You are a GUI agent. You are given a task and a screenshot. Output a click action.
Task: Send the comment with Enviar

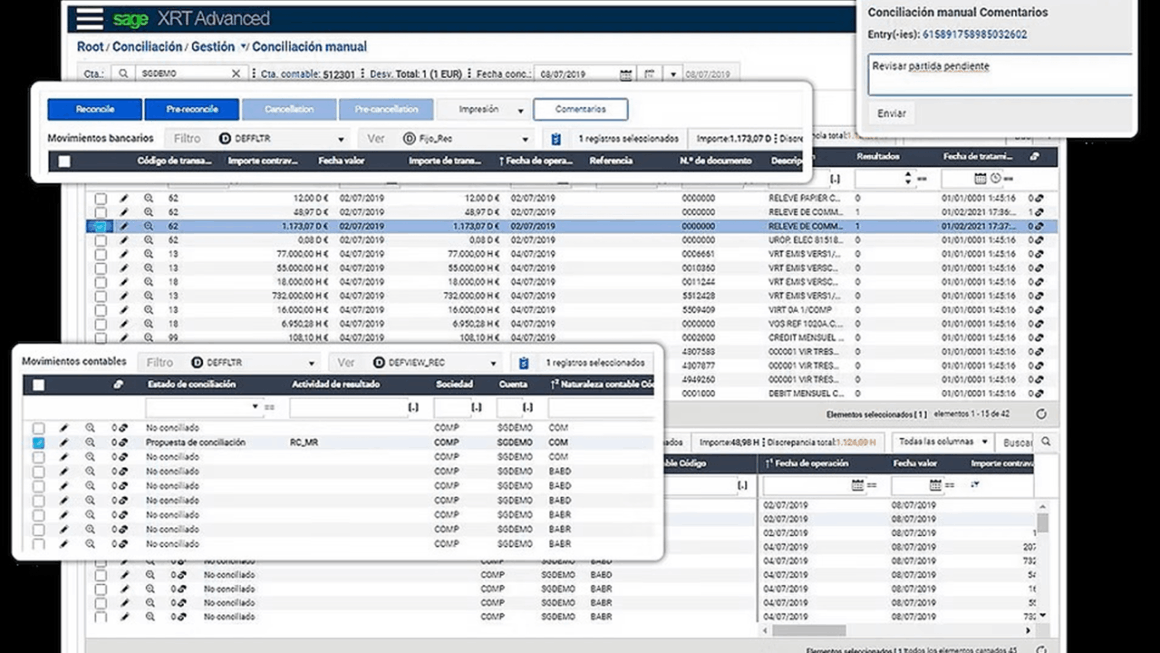891,113
